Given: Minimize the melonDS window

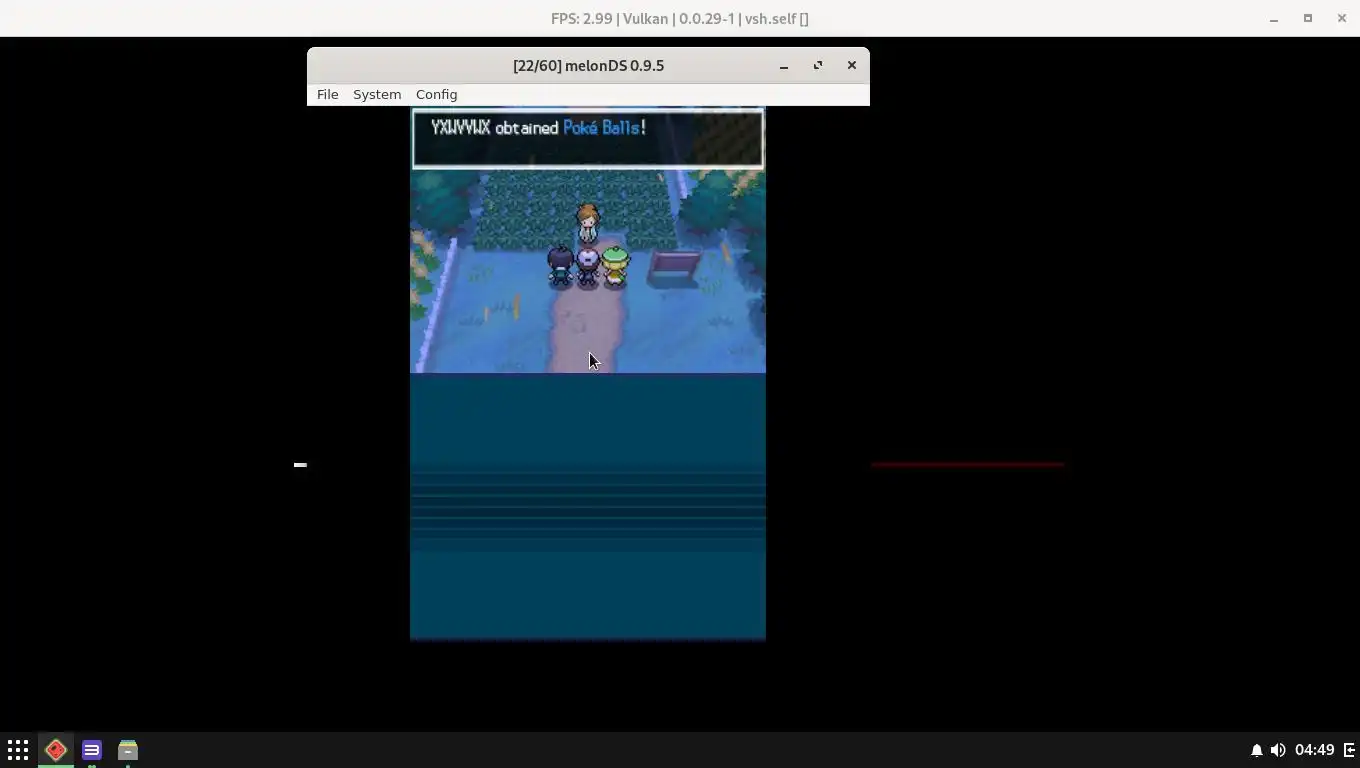Looking at the screenshot, I should click(784, 65).
